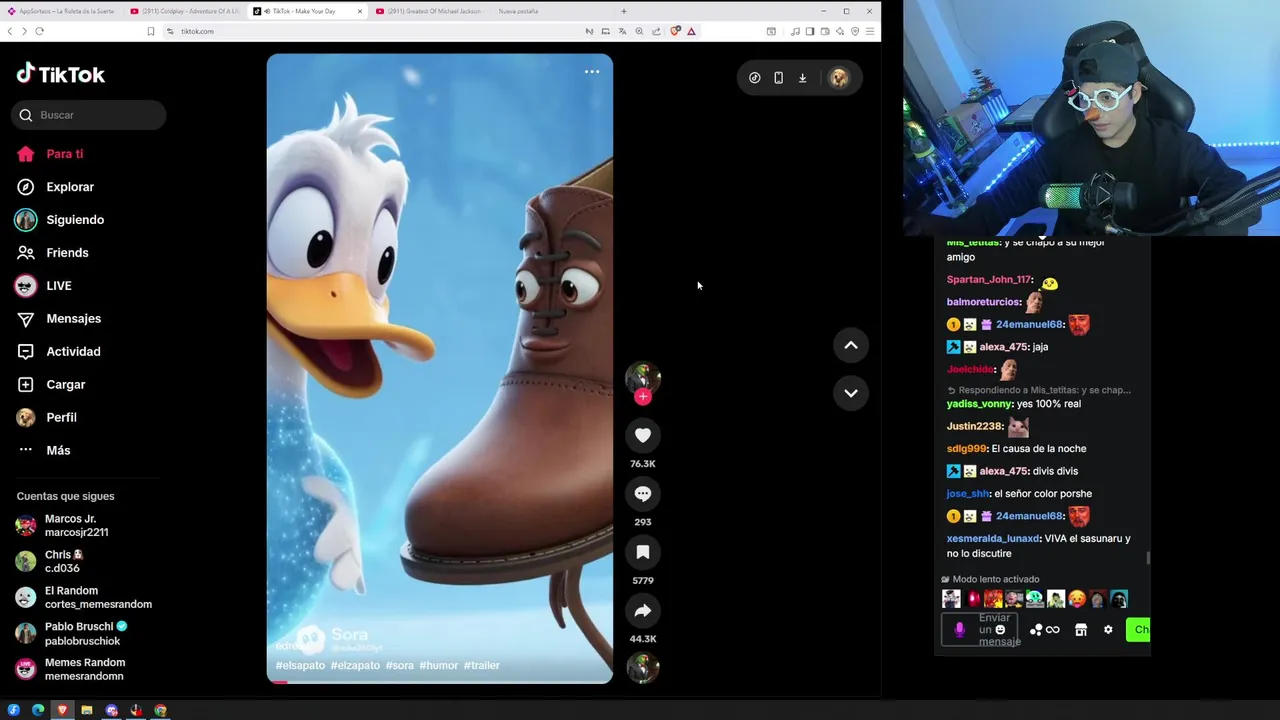Share the video with arrow icon

(643, 611)
